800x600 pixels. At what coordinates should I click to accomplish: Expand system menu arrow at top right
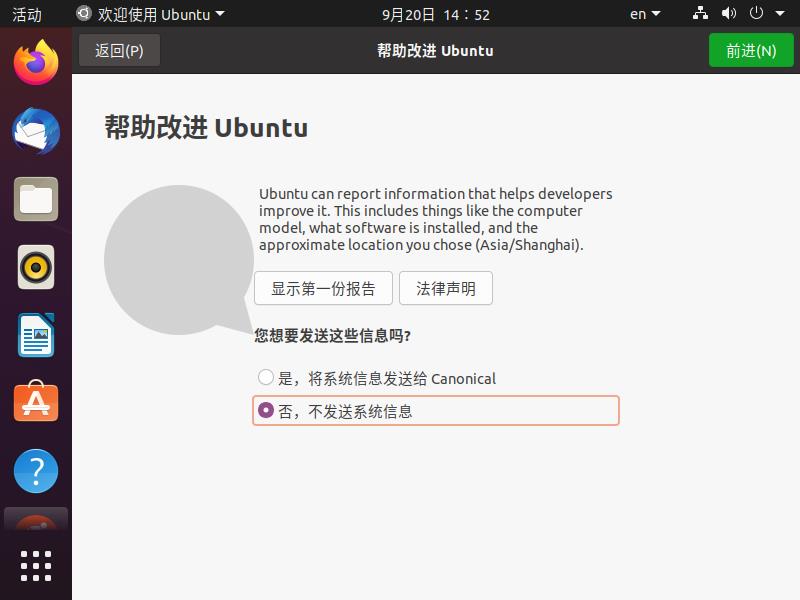click(x=780, y=14)
